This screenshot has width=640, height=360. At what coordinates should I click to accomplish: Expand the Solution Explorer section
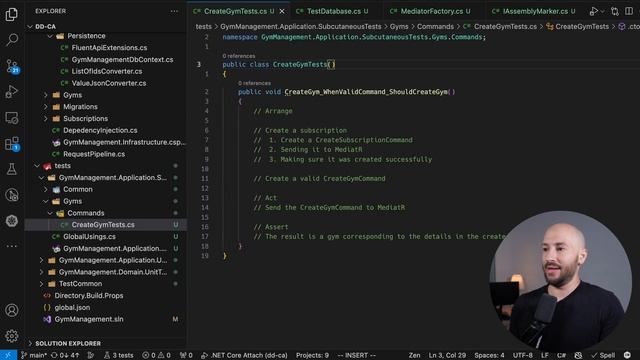(x=68, y=343)
